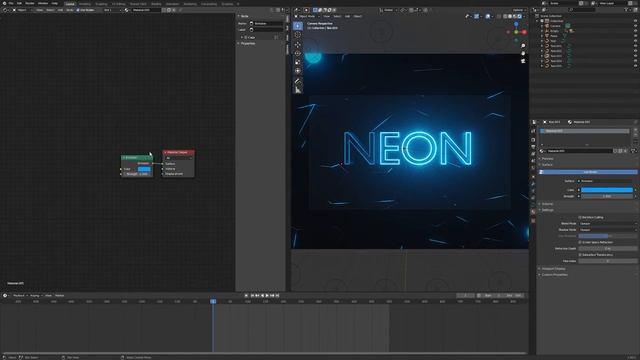The image size is (640, 360).
Task: Click the Blender logo icon in menu bar
Action: coord(4,3)
